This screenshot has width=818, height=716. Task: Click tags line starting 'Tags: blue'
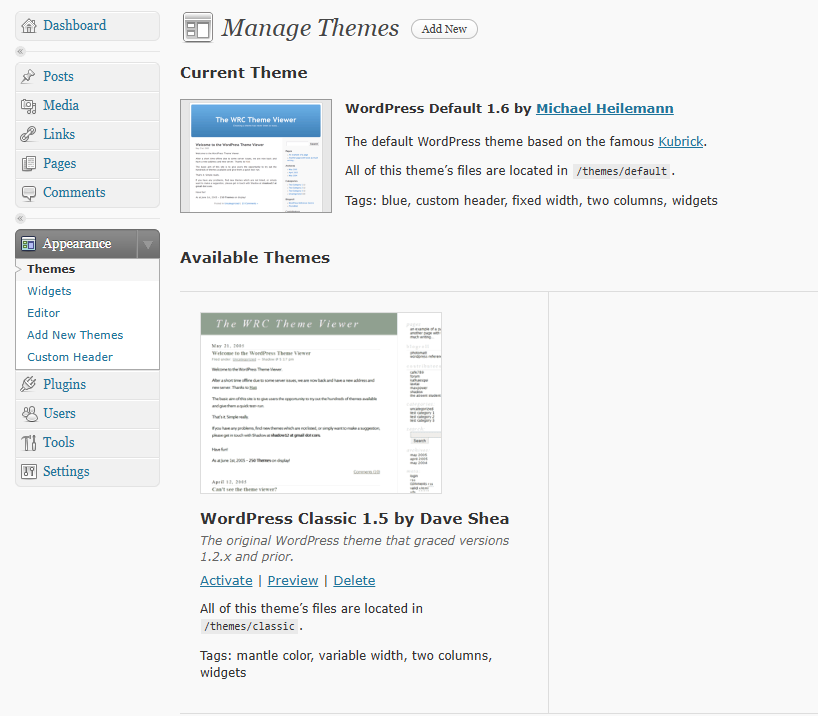[531, 201]
